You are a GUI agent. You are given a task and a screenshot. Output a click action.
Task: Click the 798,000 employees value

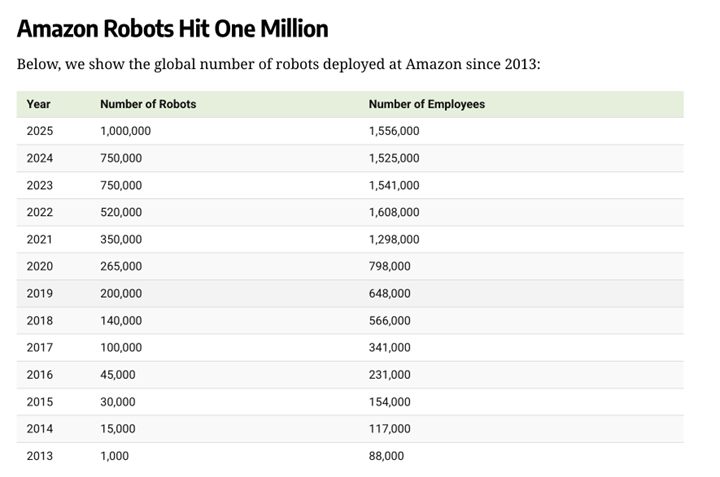389,266
